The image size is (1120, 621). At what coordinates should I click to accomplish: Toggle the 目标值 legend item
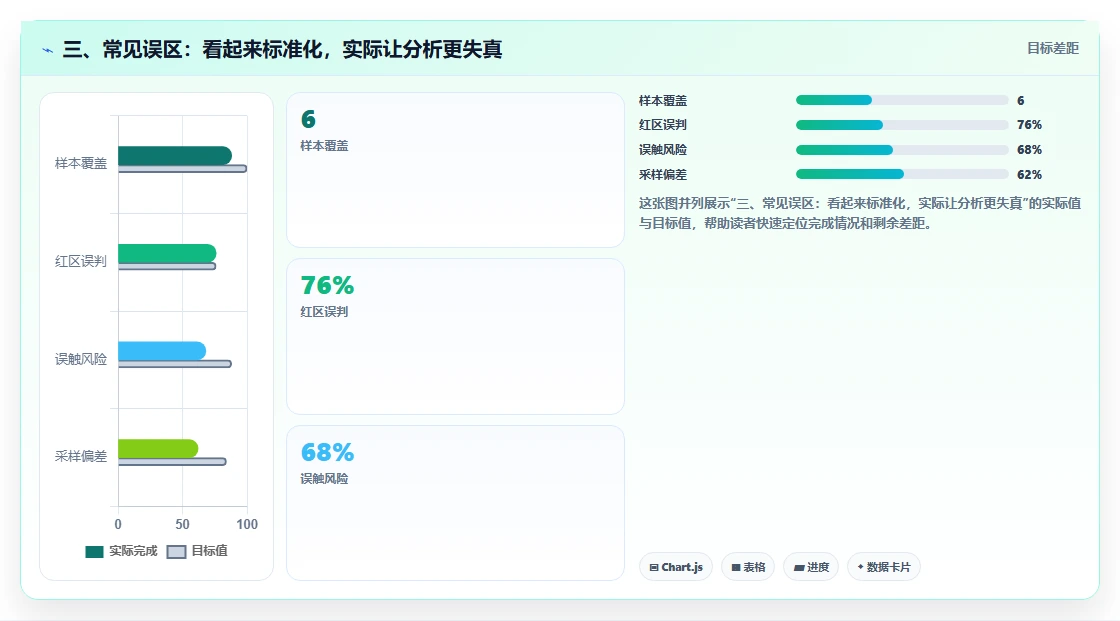point(197,551)
